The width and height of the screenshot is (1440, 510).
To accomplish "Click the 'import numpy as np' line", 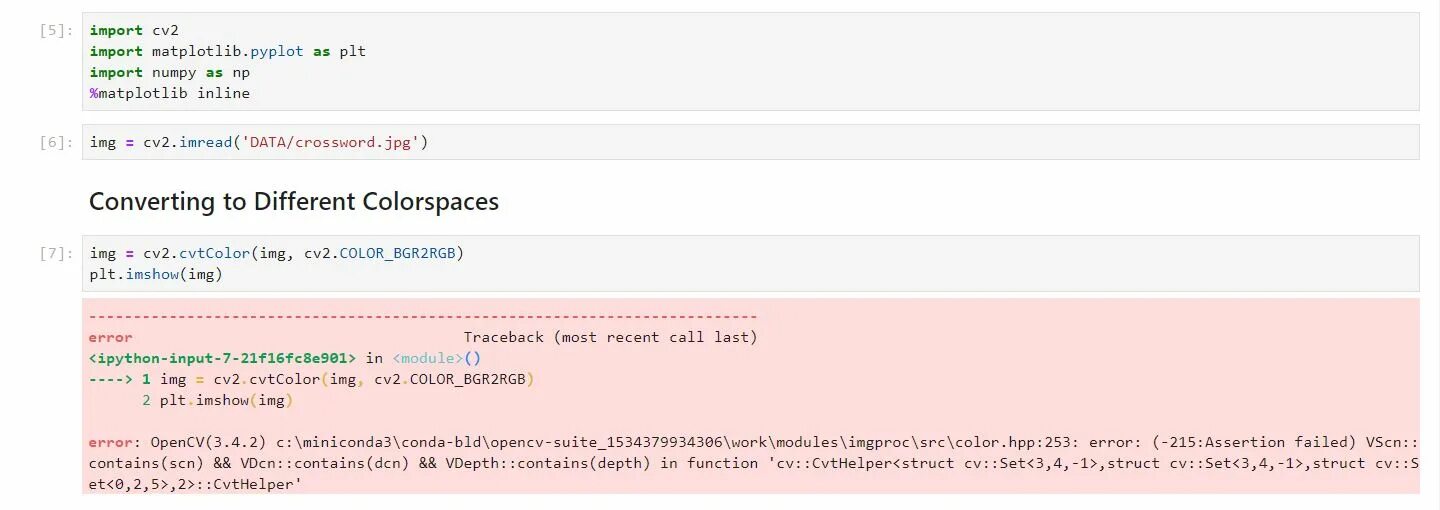I will point(169,72).
